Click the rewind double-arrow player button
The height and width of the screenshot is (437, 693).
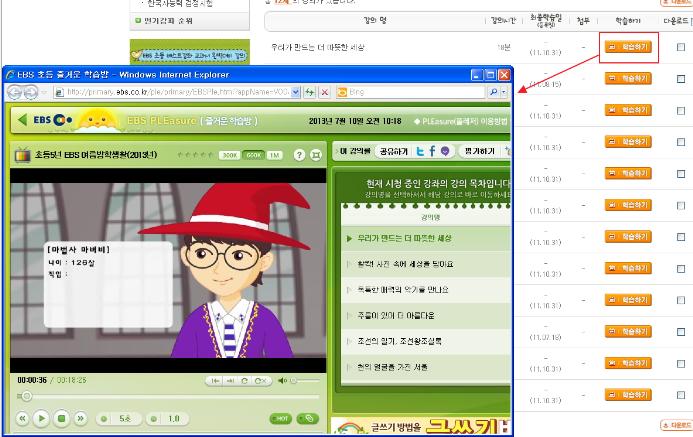point(23,418)
